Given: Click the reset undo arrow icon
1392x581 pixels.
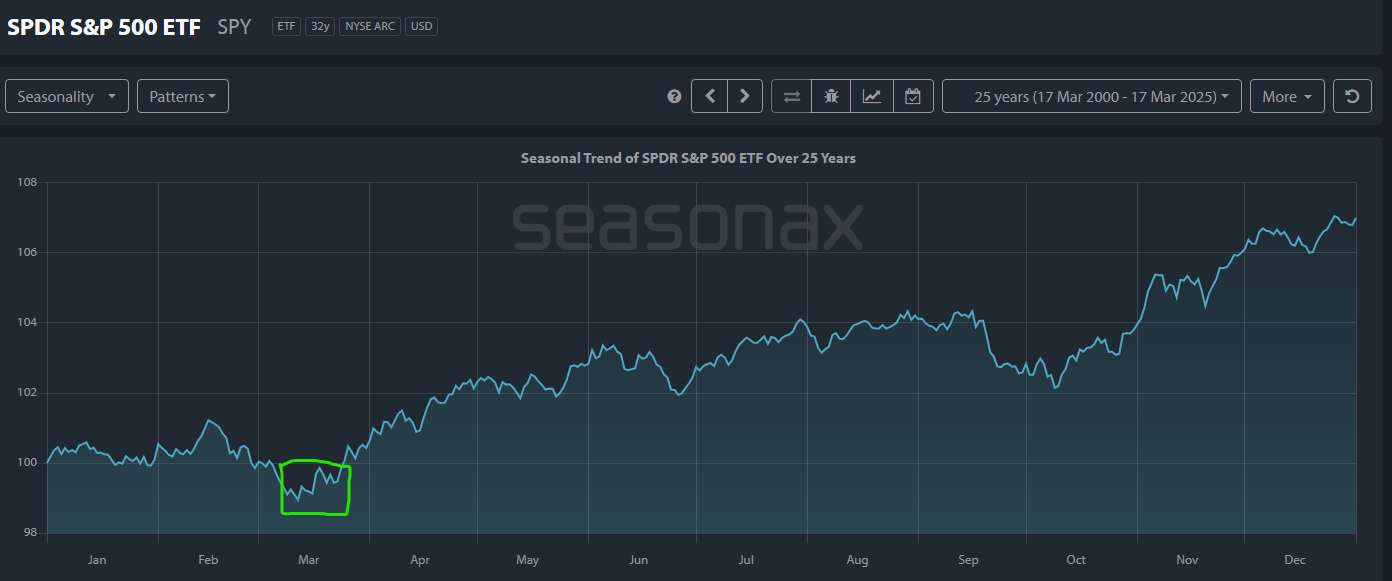Looking at the screenshot, I should coord(1352,96).
